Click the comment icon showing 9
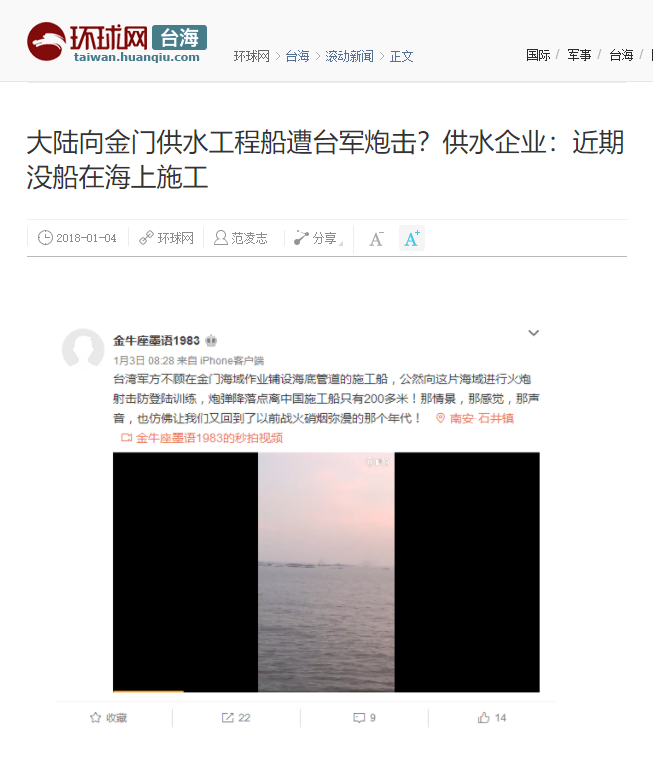 [359, 718]
